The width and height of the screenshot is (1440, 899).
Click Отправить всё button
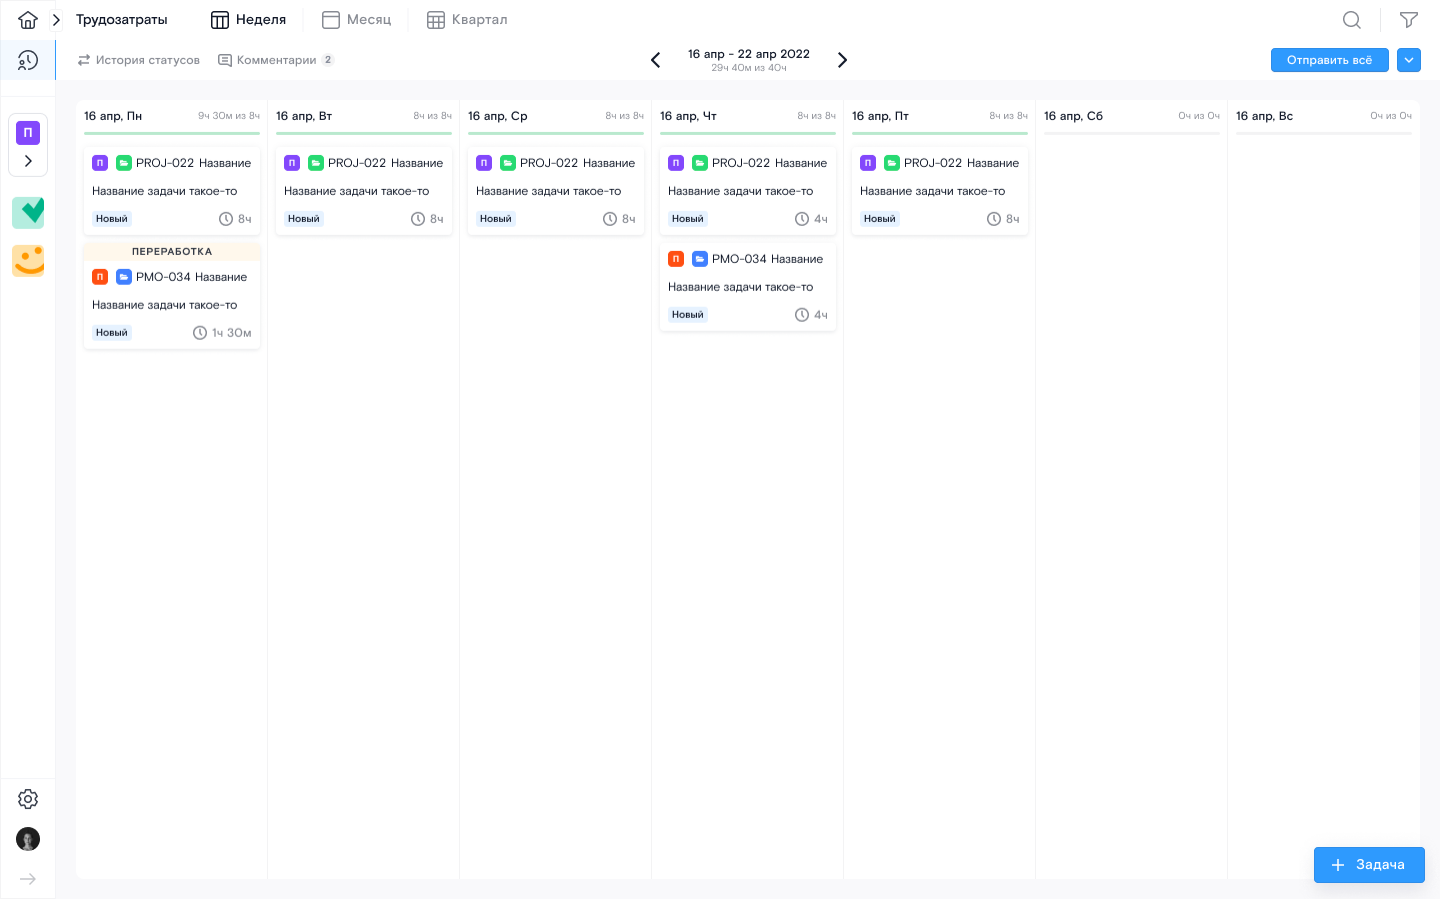tap(1330, 60)
